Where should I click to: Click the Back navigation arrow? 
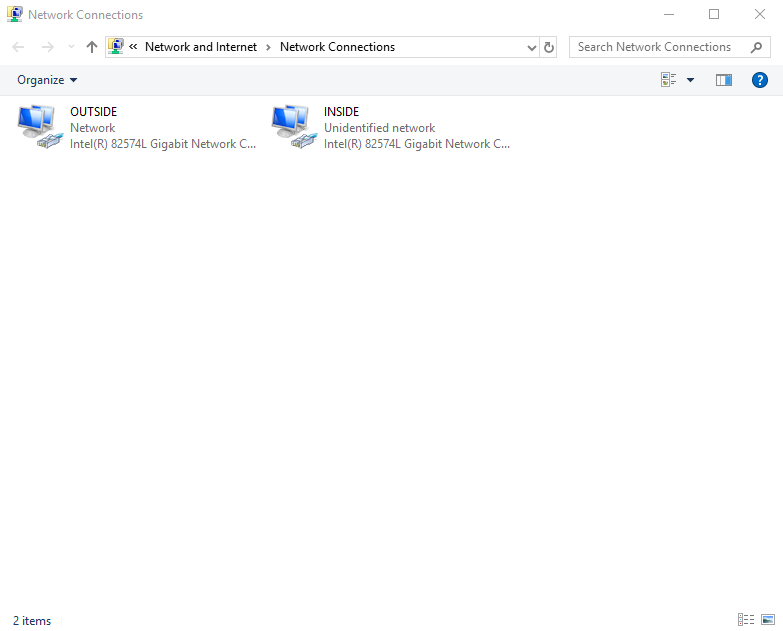[18, 47]
